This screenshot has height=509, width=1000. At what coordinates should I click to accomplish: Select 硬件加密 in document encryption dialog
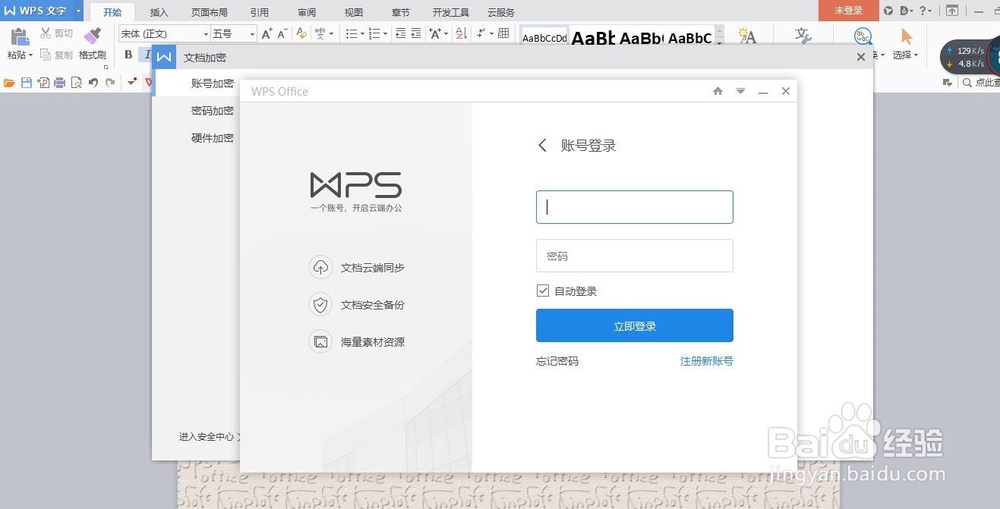pyautogui.click(x=212, y=138)
